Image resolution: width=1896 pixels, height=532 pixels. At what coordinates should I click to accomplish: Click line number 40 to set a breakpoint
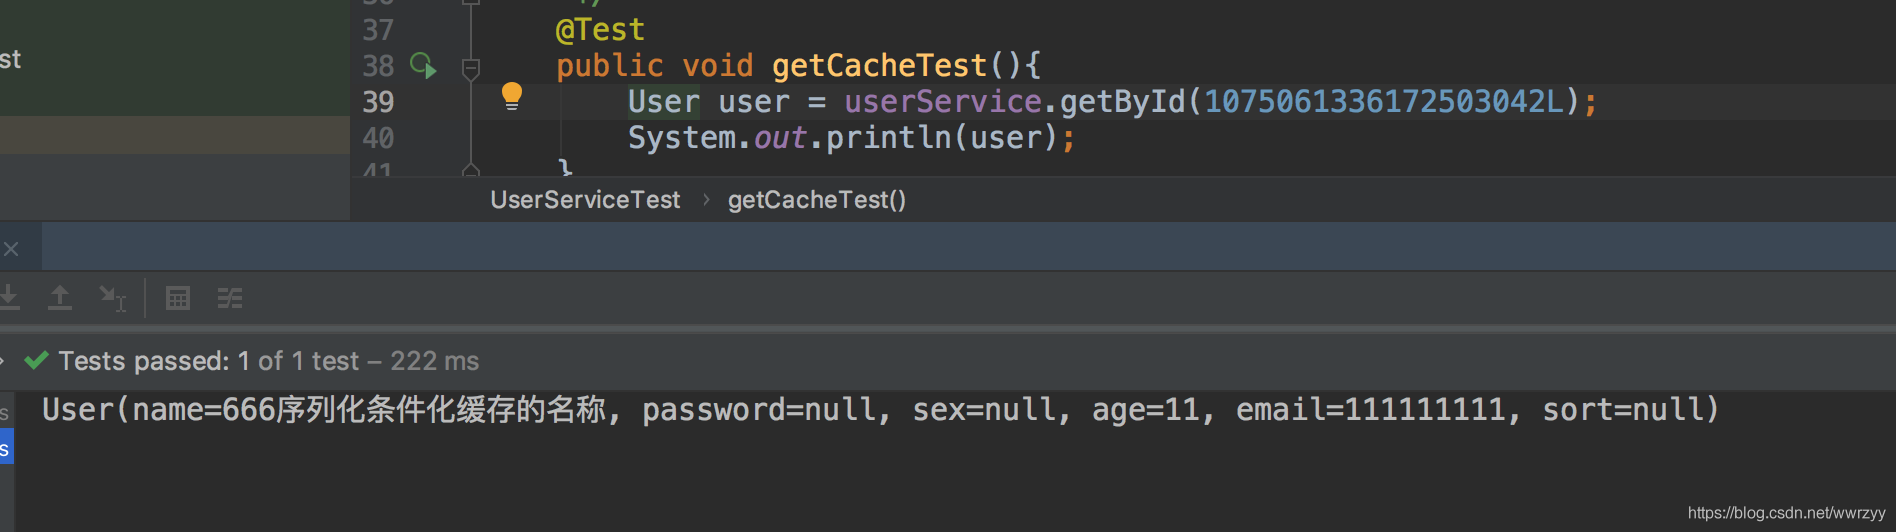point(378,138)
